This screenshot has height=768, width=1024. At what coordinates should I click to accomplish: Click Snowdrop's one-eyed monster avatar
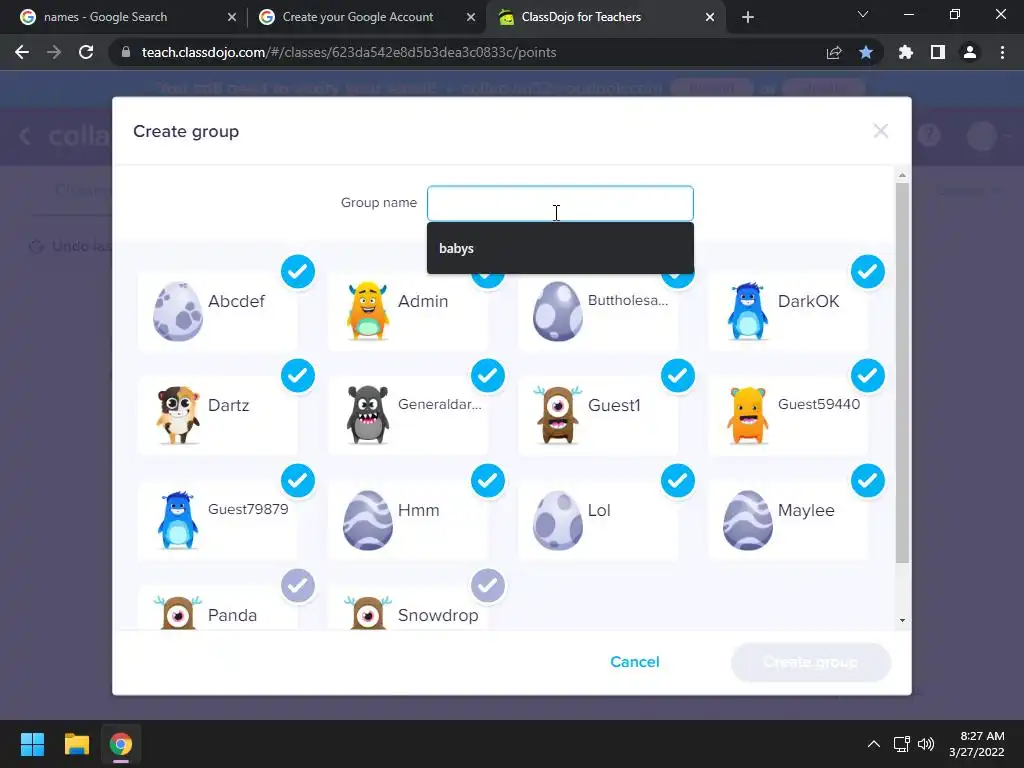[368, 613]
